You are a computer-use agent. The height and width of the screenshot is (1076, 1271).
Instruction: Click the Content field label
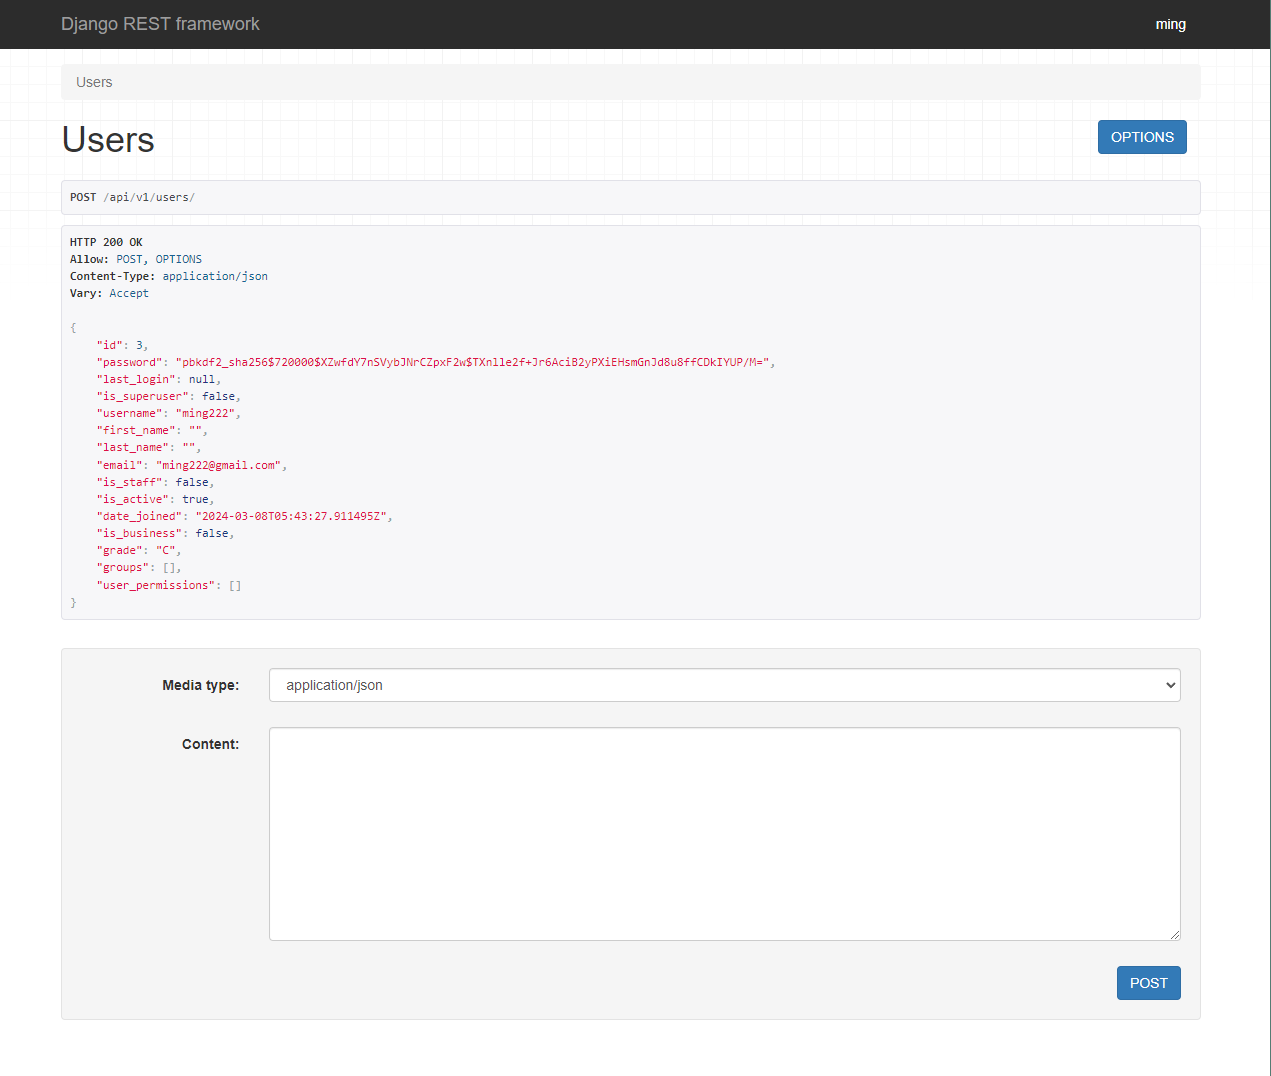210,744
